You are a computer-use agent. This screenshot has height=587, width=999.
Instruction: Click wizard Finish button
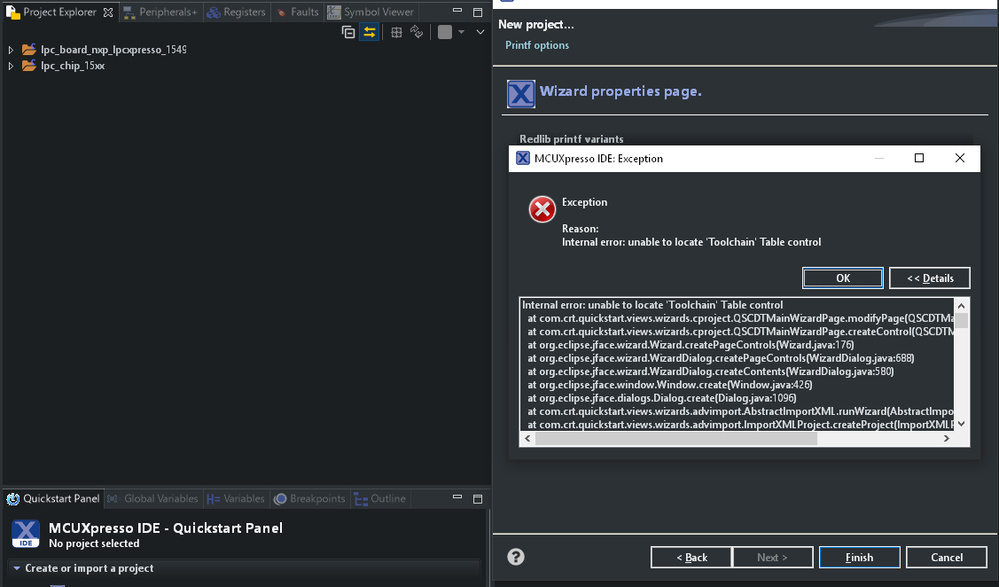point(859,557)
